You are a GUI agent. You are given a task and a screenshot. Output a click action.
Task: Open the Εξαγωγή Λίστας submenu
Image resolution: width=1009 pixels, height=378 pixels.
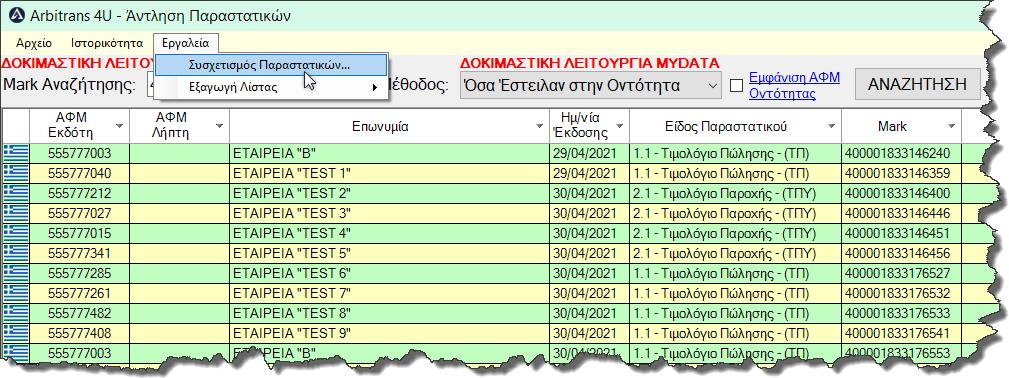[271, 88]
